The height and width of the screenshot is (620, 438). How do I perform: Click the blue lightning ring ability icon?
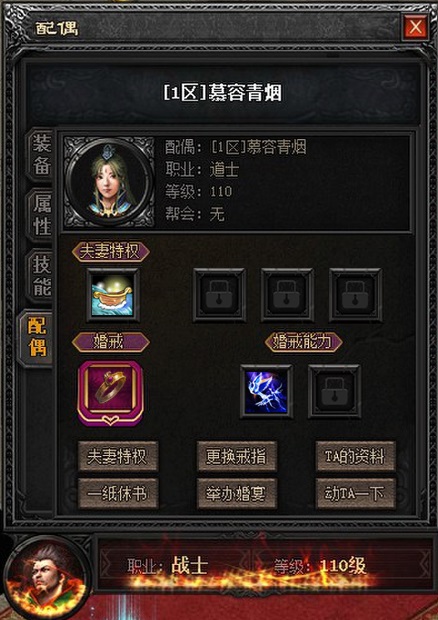tap(266, 391)
